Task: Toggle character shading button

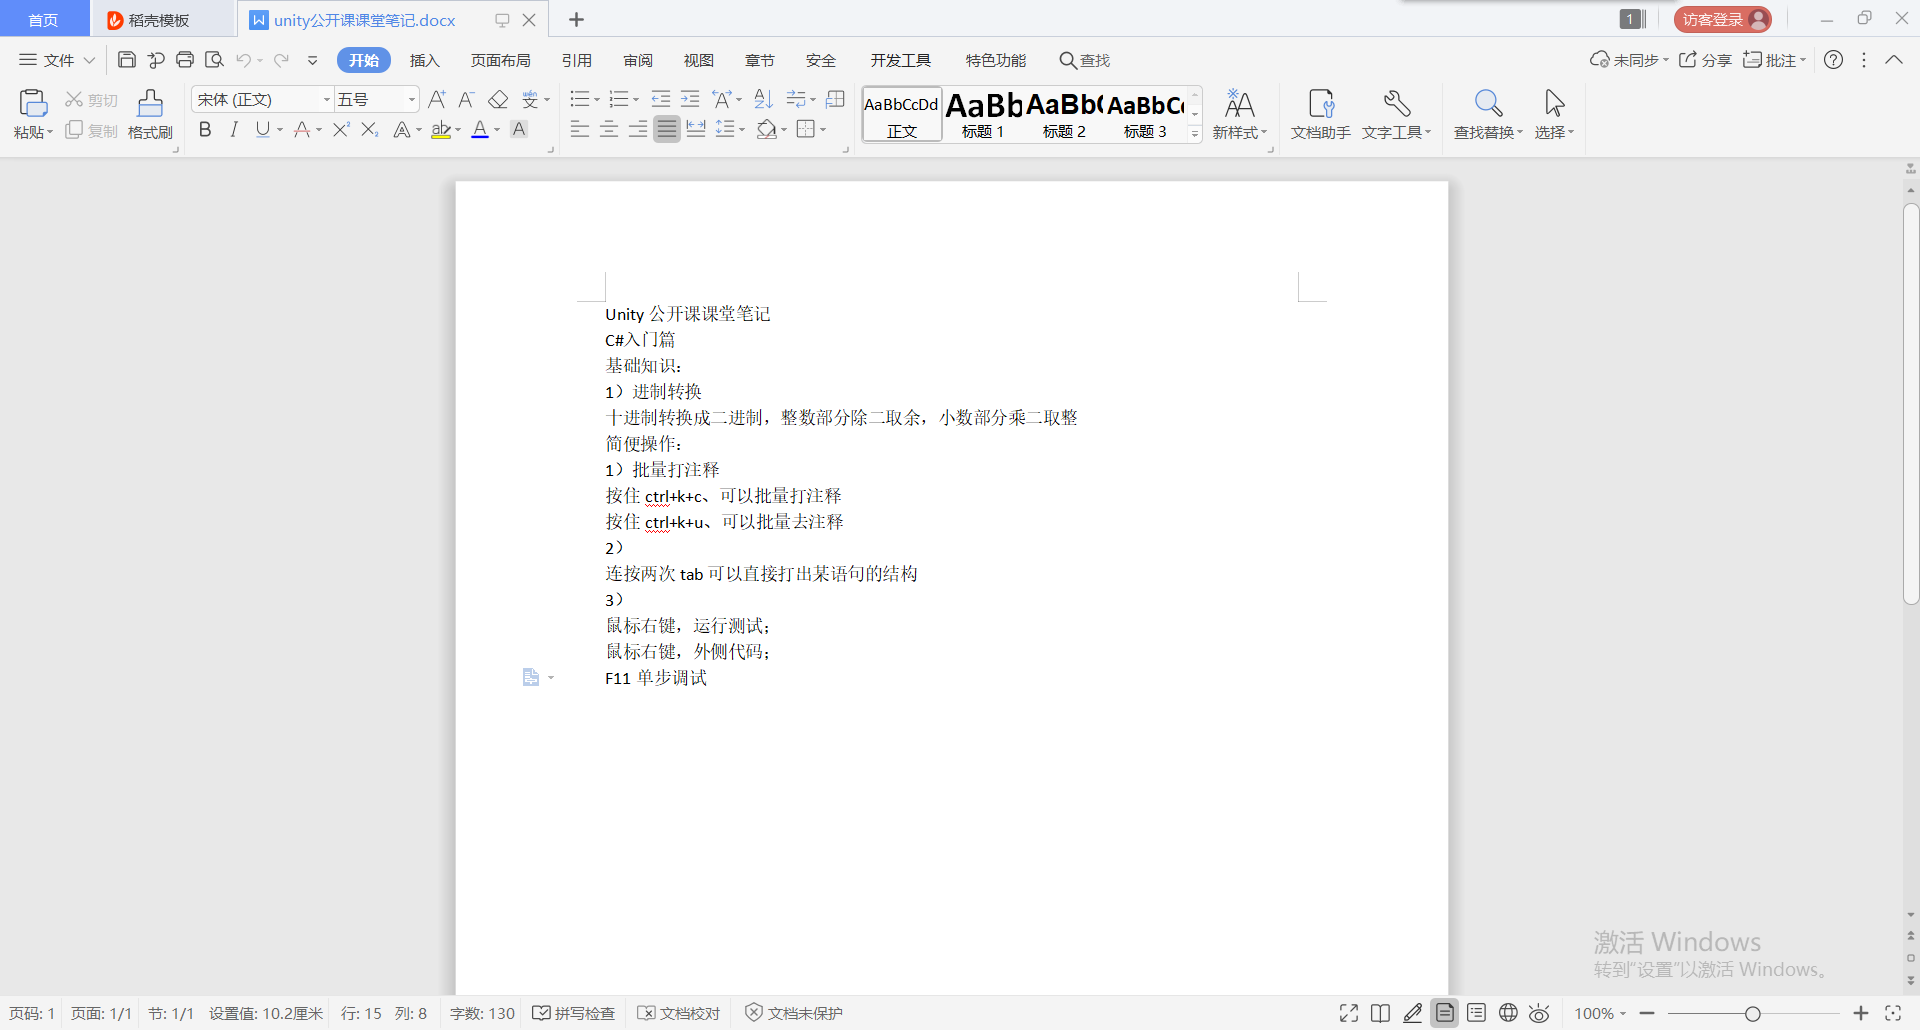Action: [519, 129]
